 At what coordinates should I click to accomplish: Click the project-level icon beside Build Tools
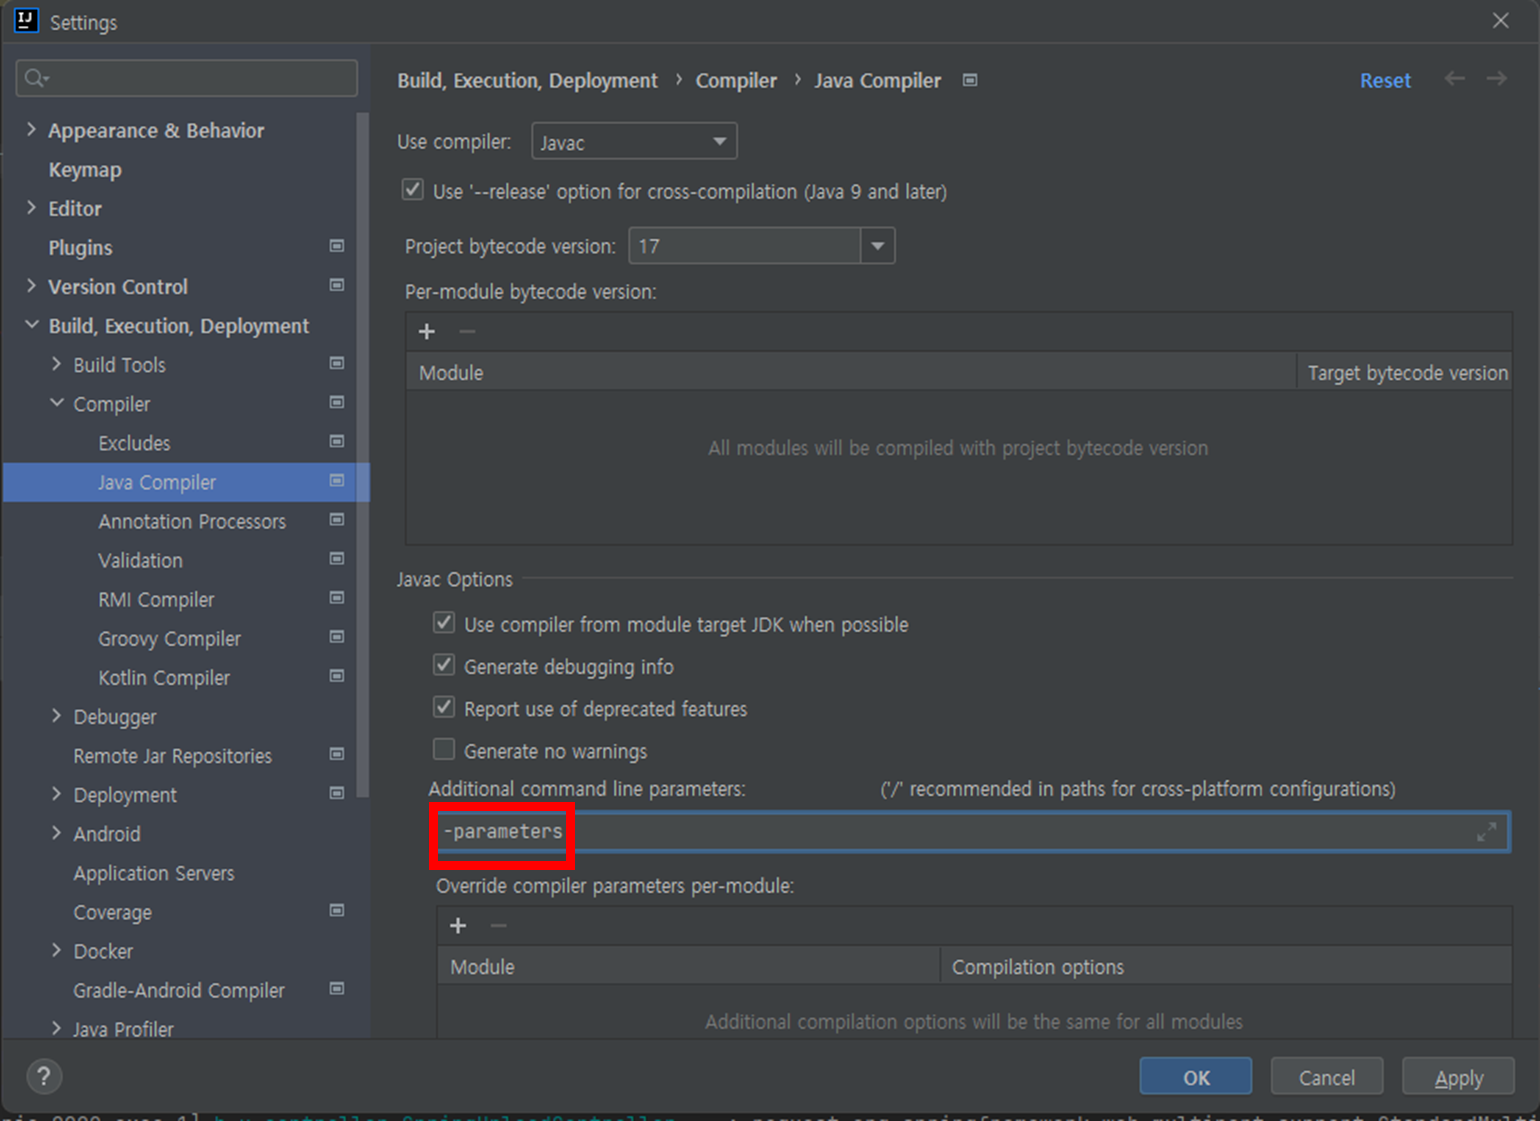(x=337, y=363)
